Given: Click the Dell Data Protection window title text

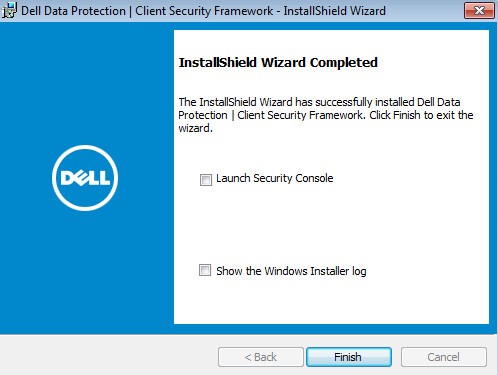Looking at the screenshot, I should pyautogui.click(x=203, y=11).
